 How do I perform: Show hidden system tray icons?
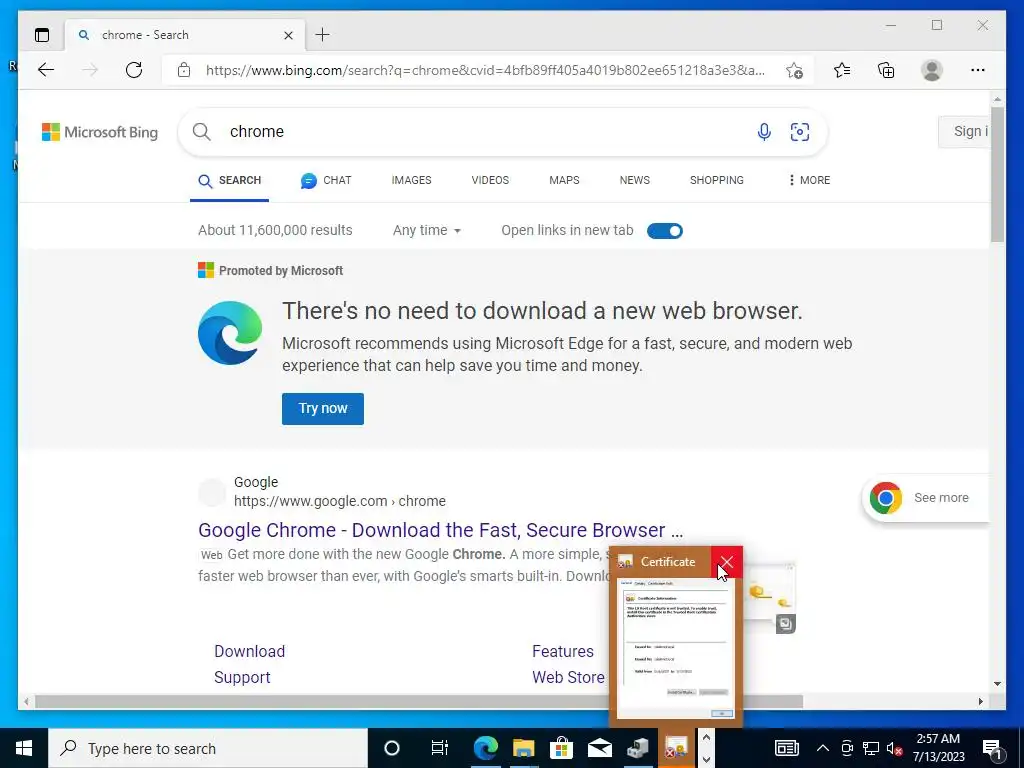(823, 748)
